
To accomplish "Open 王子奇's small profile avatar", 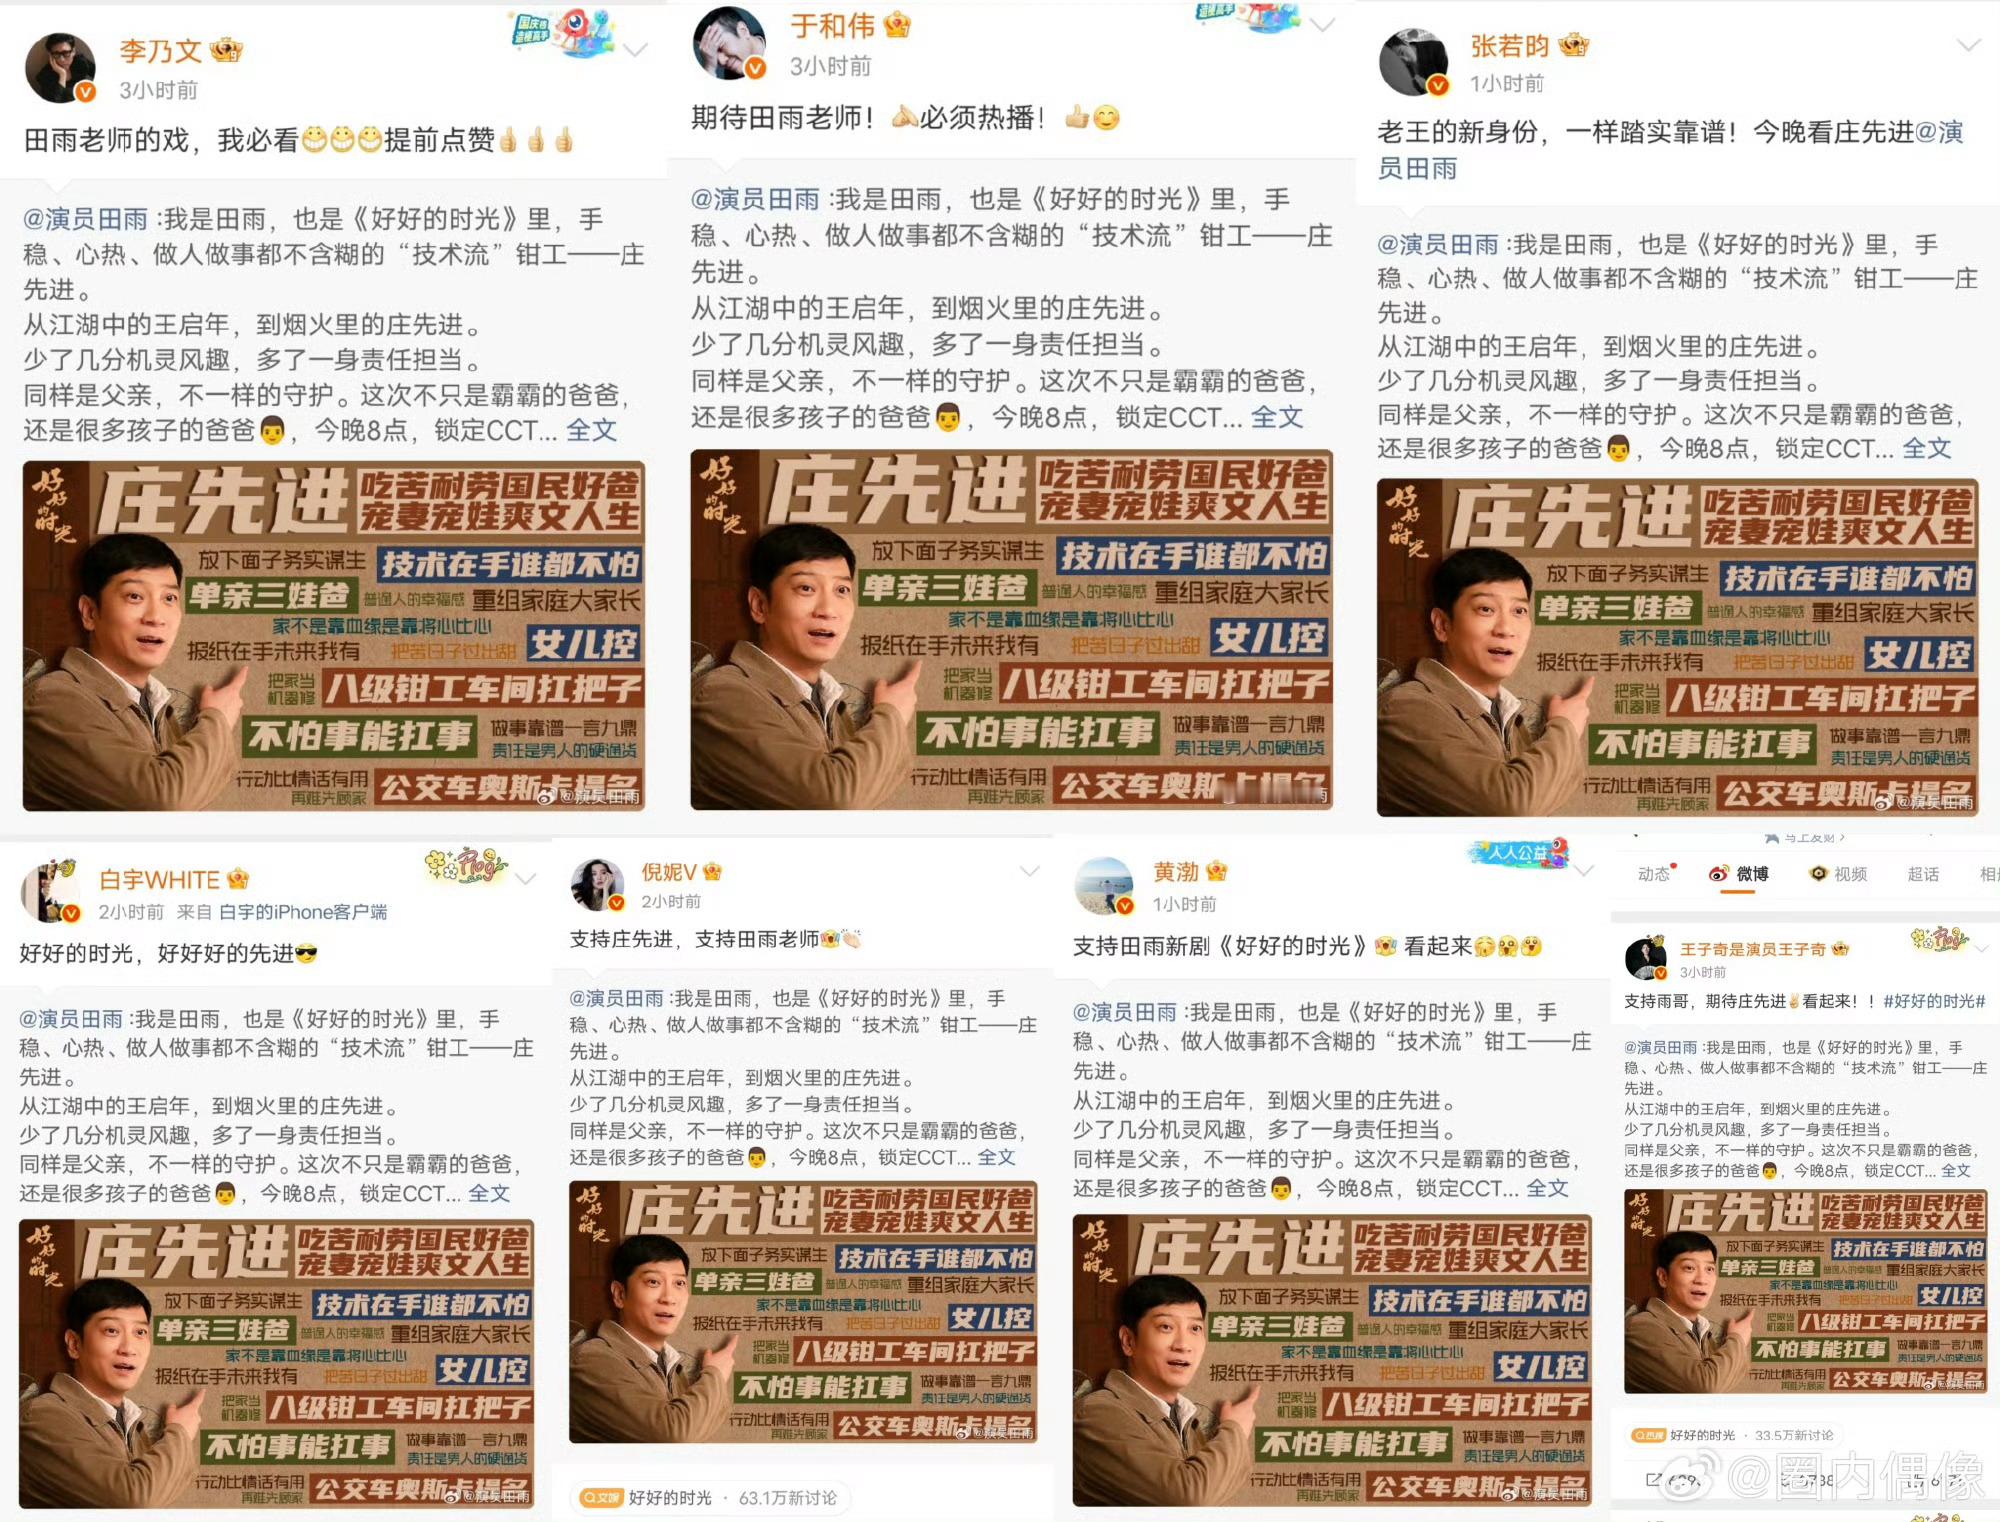I will pyautogui.click(x=1646, y=958).
